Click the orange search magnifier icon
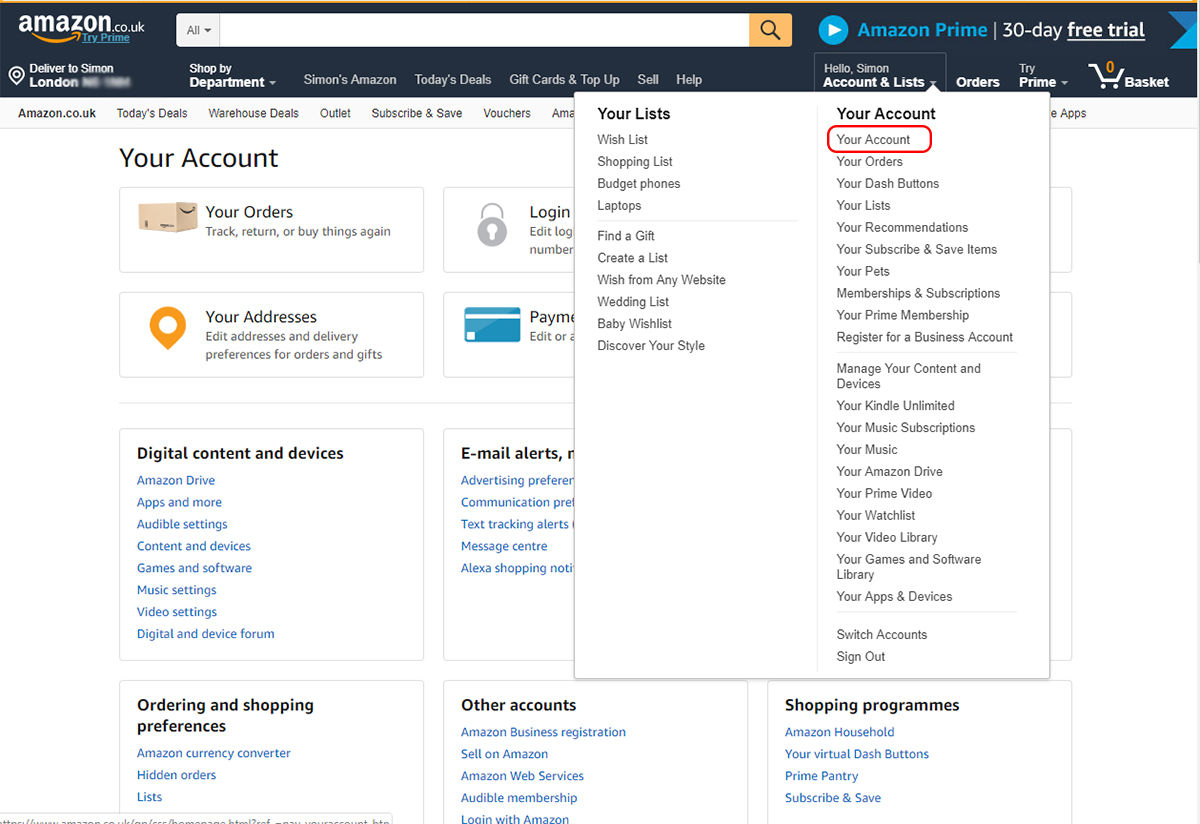1200x824 pixels. click(x=769, y=30)
